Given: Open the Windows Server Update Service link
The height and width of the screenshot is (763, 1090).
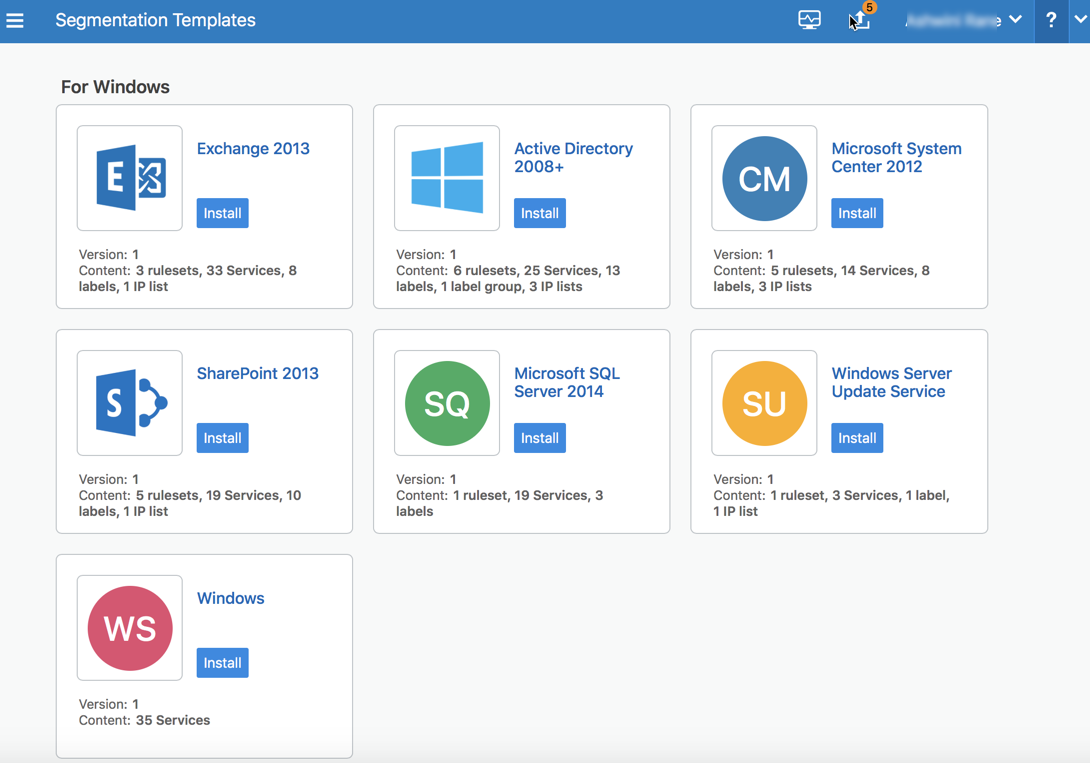Looking at the screenshot, I should tap(892, 383).
